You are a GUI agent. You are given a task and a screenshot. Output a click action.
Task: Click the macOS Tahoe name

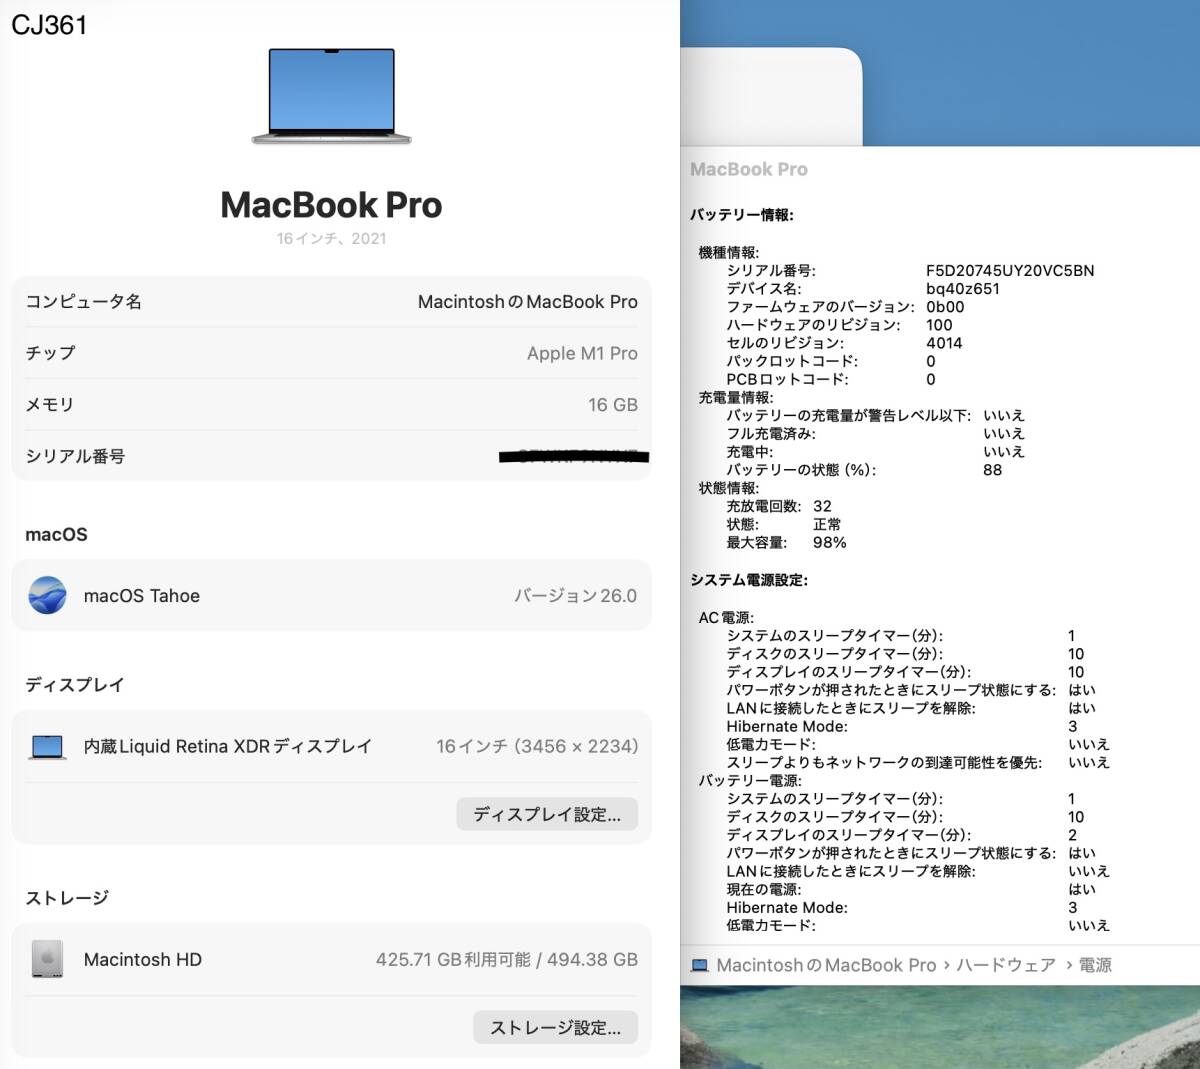[142, 596]
